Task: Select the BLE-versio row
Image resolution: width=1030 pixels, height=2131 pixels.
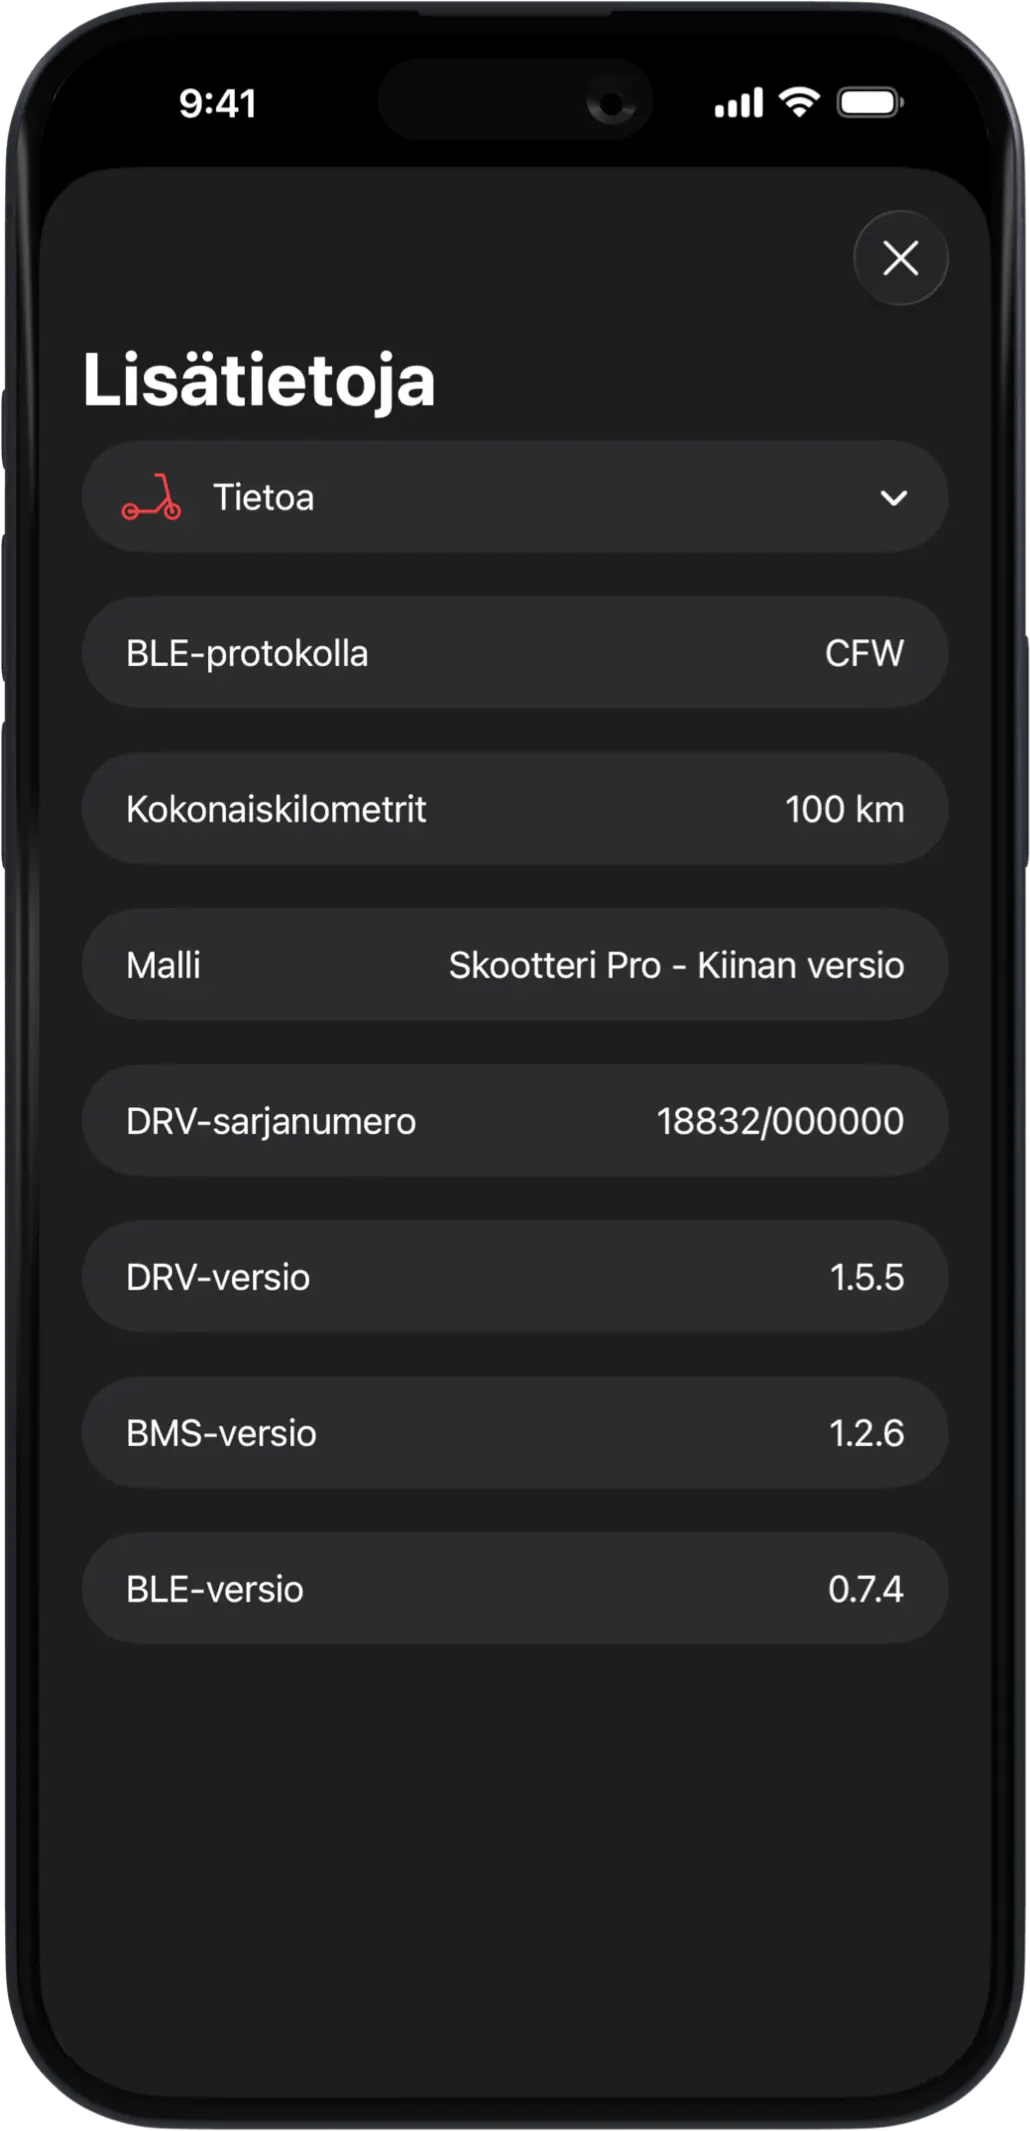Action: point(514,1589)
